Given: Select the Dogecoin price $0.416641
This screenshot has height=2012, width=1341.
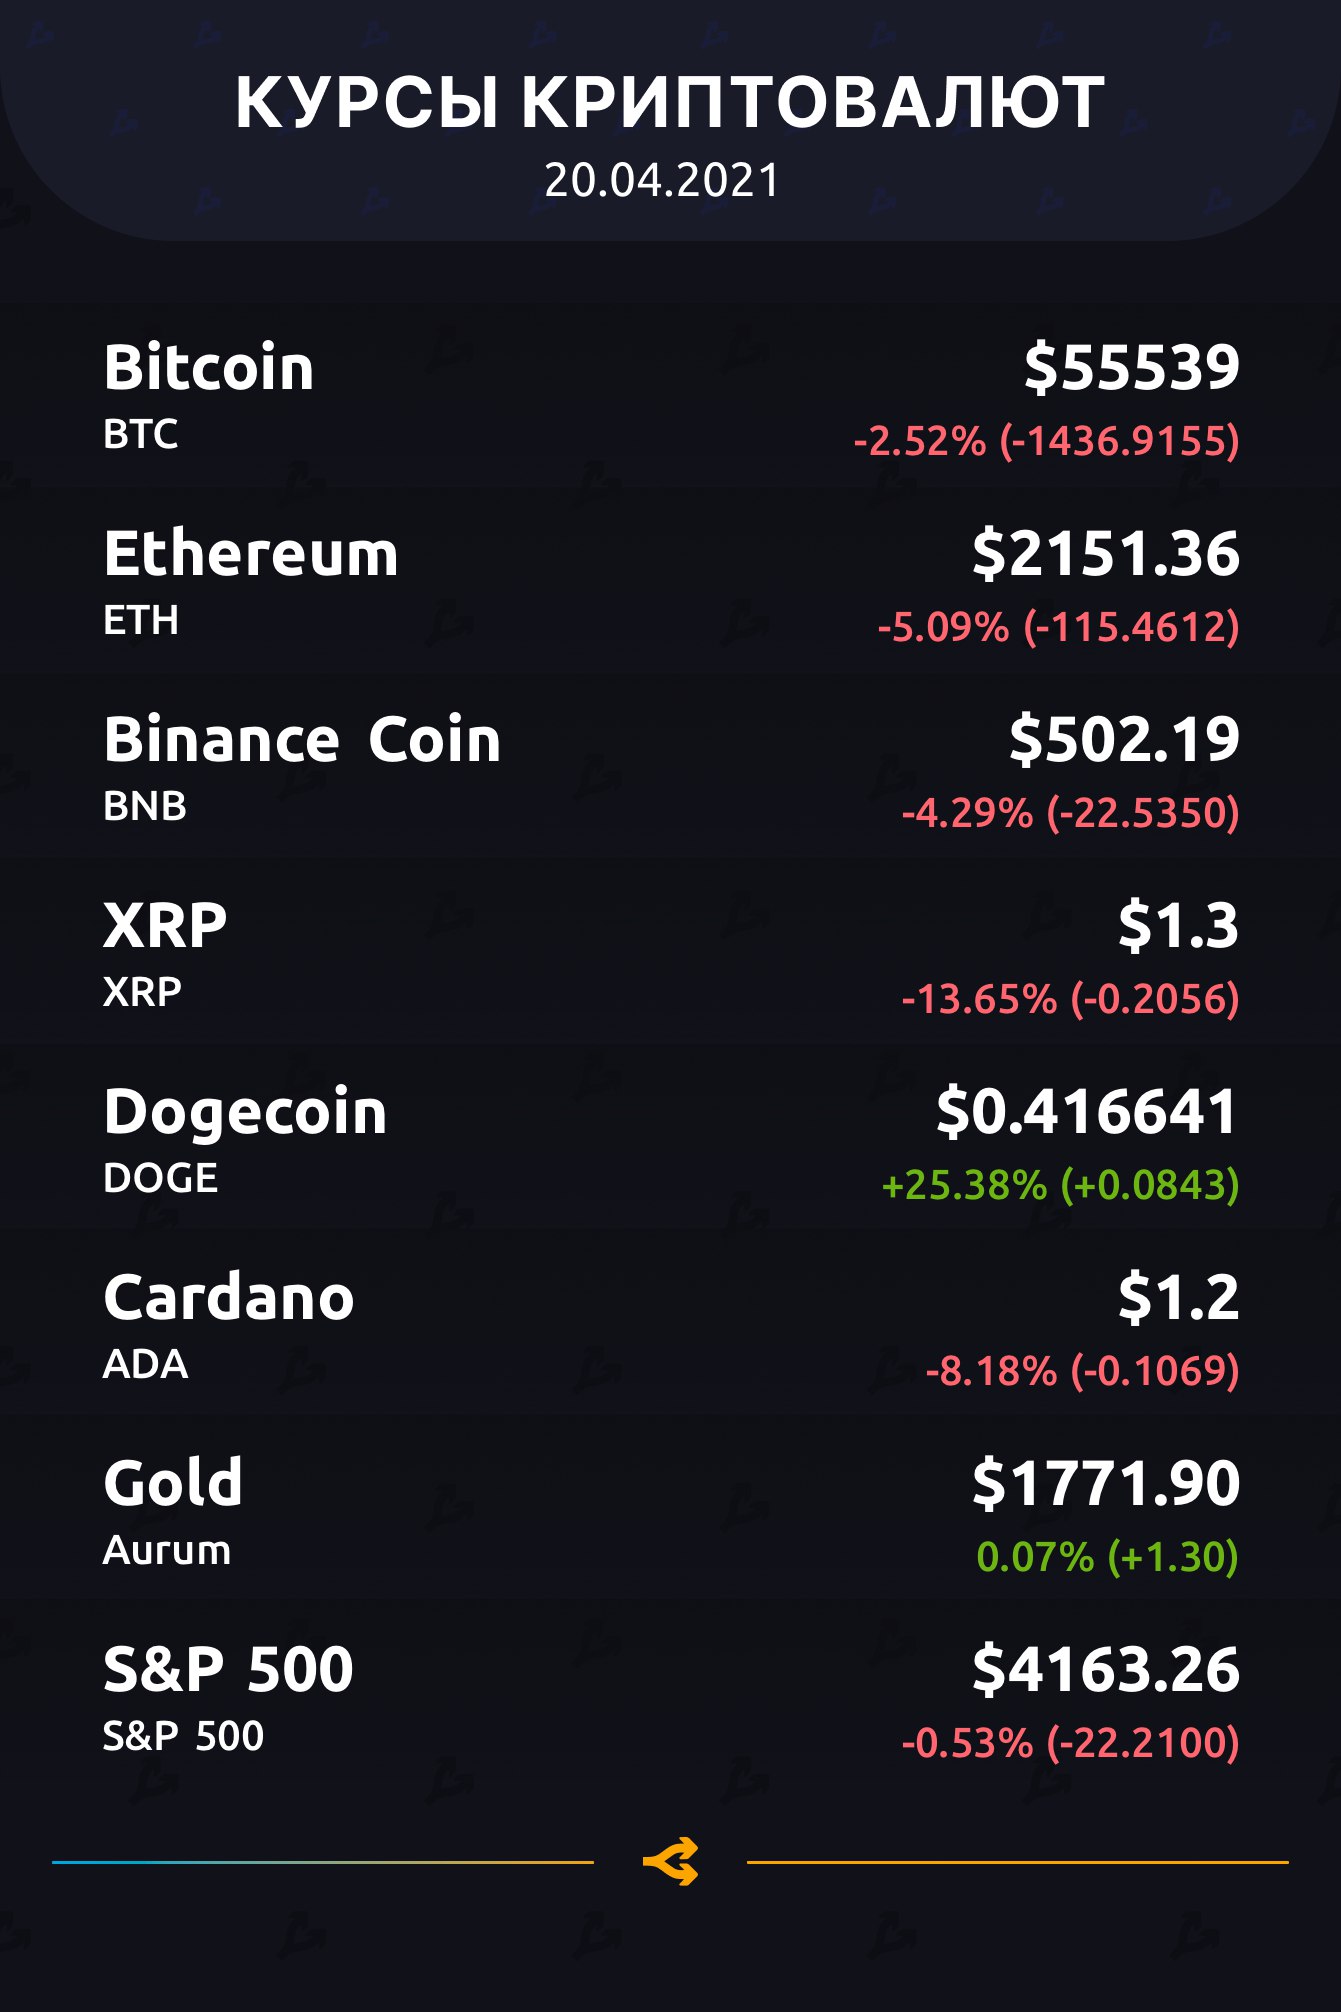Looking at the screenshot, I should (x=1087, y=1111).
